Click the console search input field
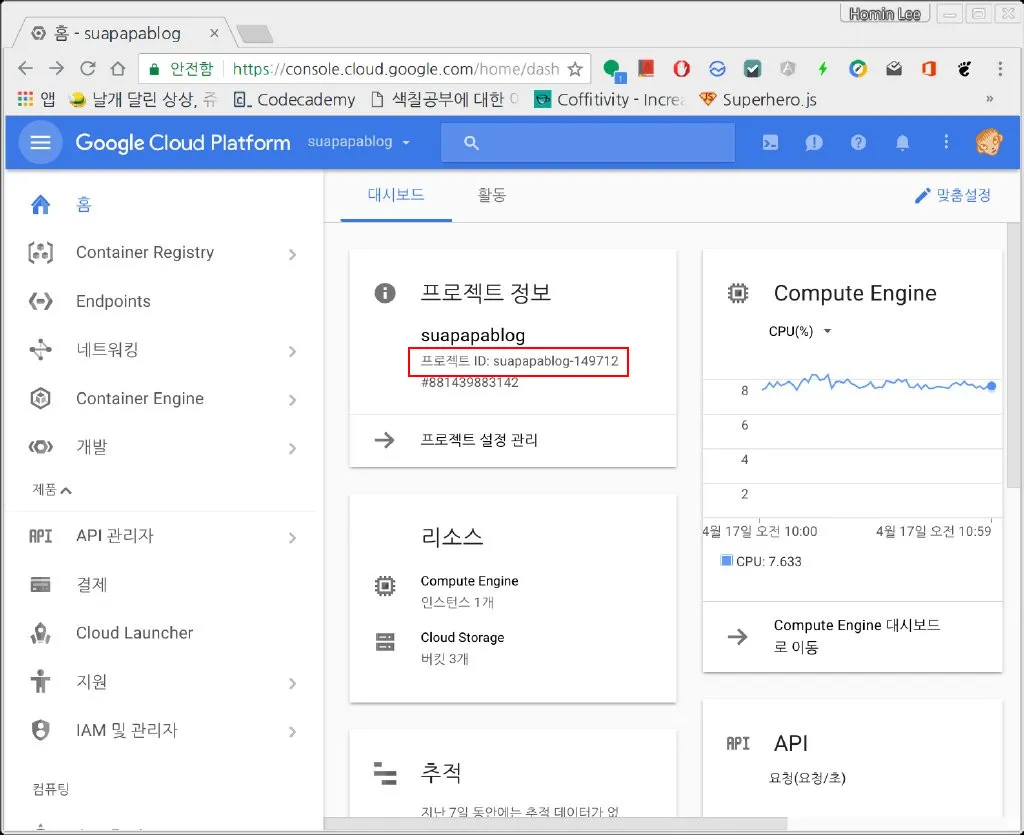Image resolution: width=1024 pixels, height=835 pixels. [x=588, y=142]
